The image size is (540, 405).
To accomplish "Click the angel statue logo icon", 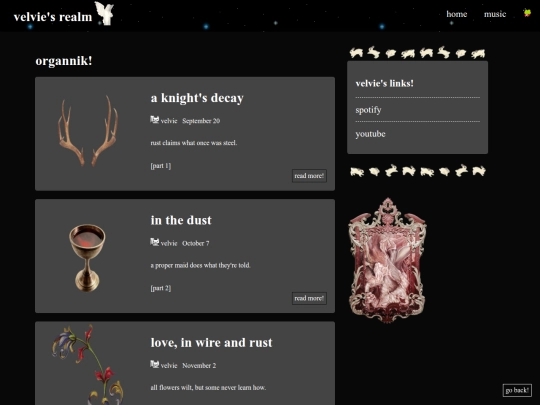I will pyautogui.click(x=104, y=13).
